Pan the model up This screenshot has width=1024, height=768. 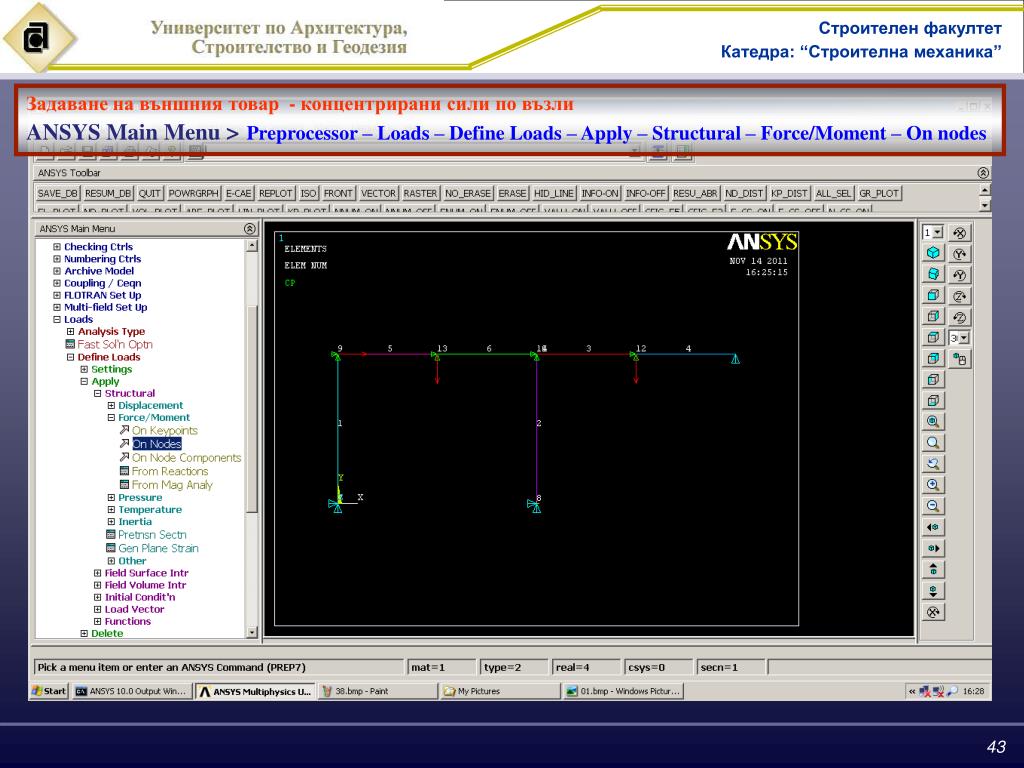click(933, 569)
